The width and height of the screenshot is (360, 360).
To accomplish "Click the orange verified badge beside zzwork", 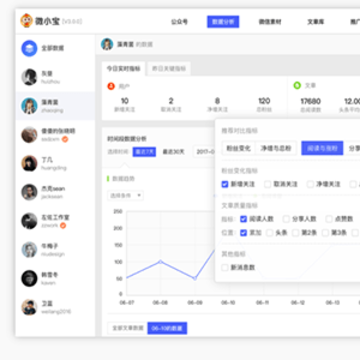I will [63, 226].
